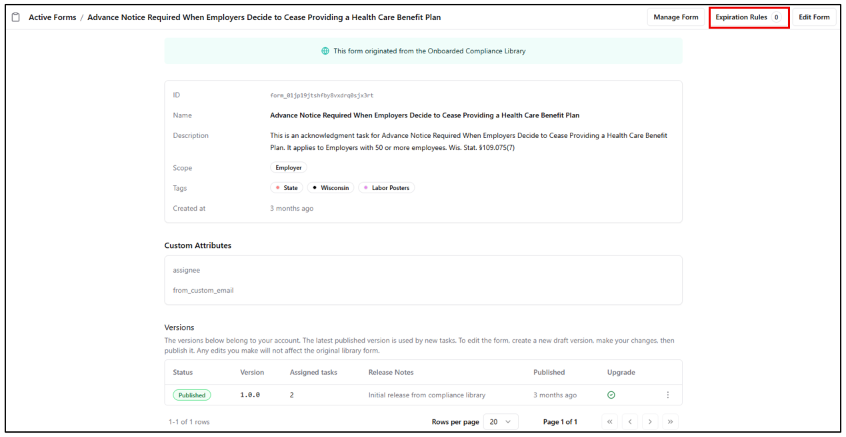This screenshot has height=437, width=846.
Task: Click the globe icon in the library banner
Action: coord(325,51)
